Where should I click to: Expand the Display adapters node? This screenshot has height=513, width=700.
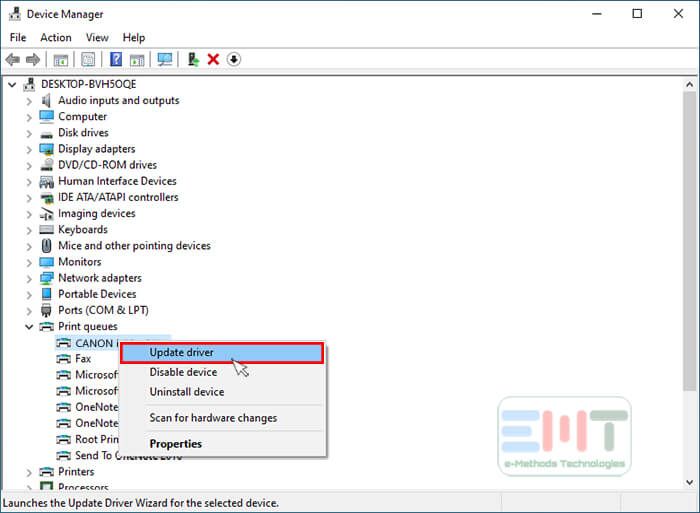[28, 149]
